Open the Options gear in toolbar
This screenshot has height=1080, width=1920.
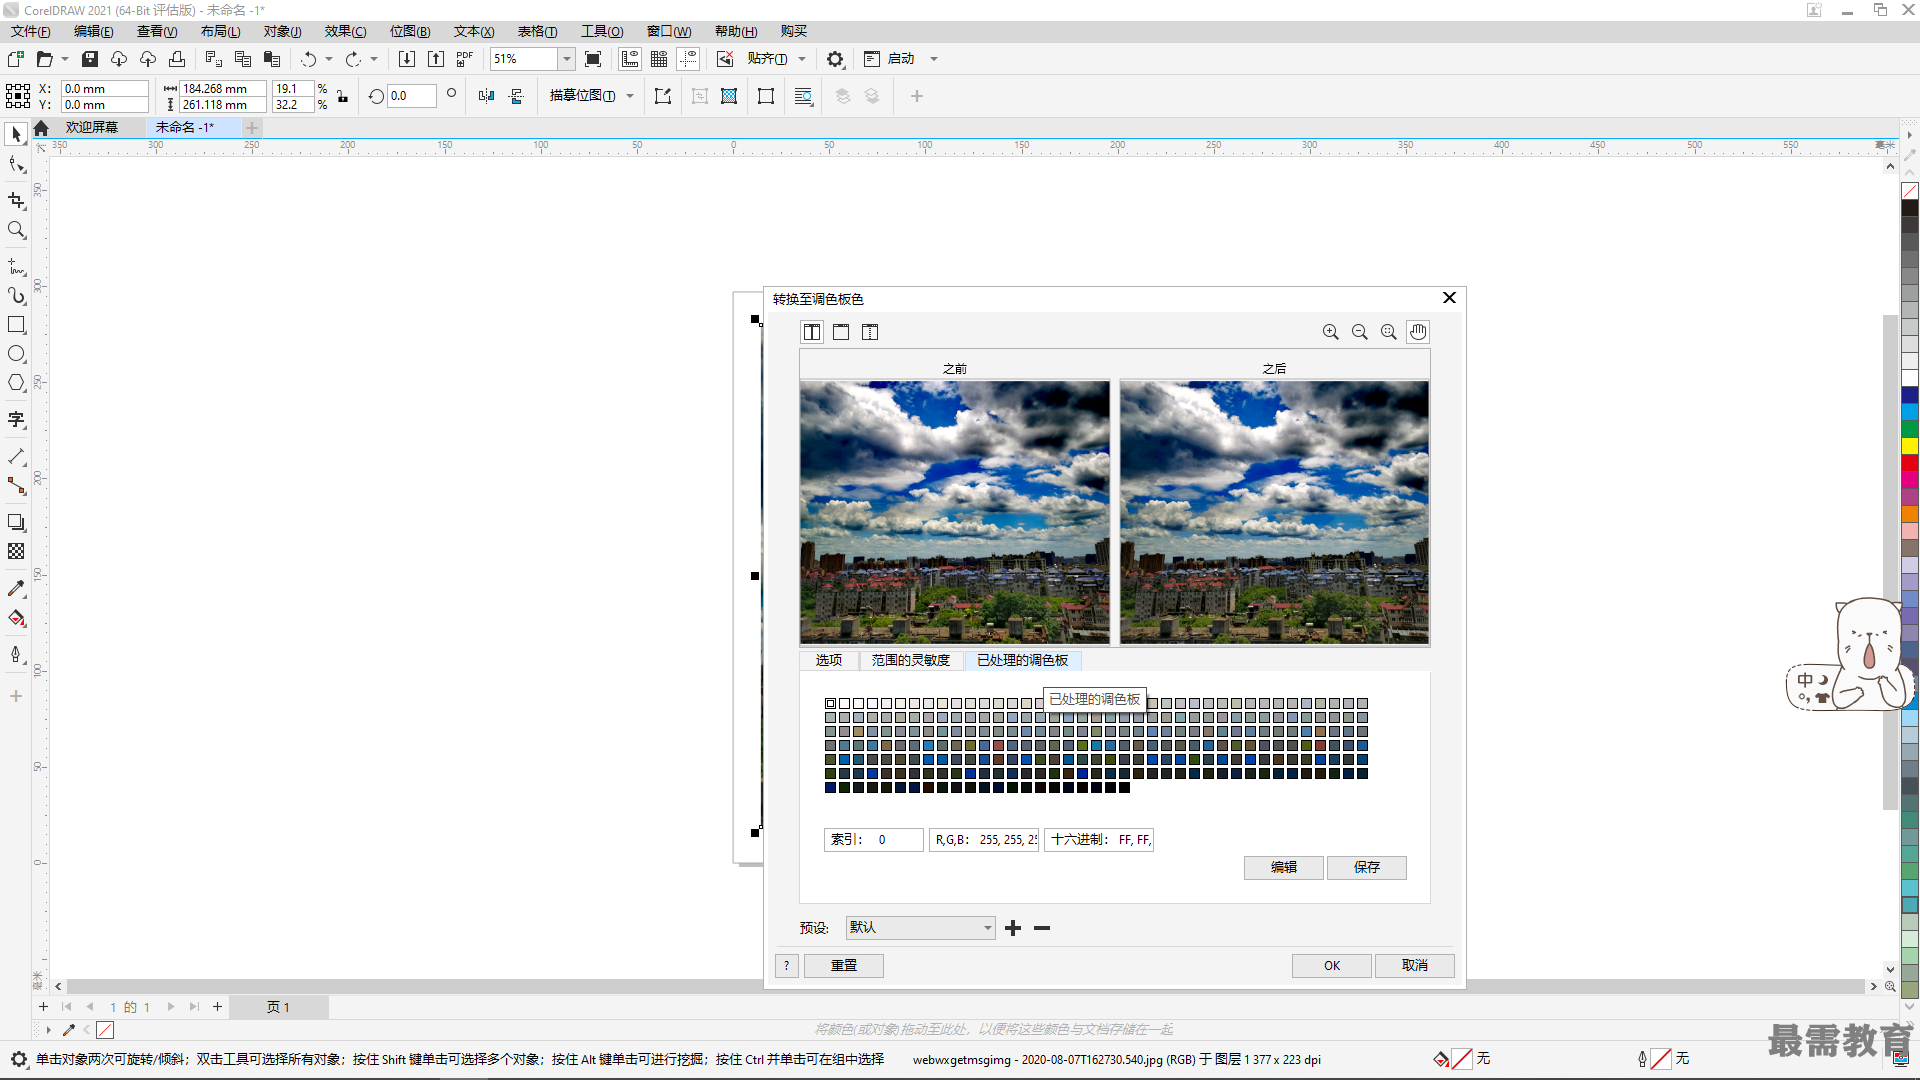(x=835, y=59)
